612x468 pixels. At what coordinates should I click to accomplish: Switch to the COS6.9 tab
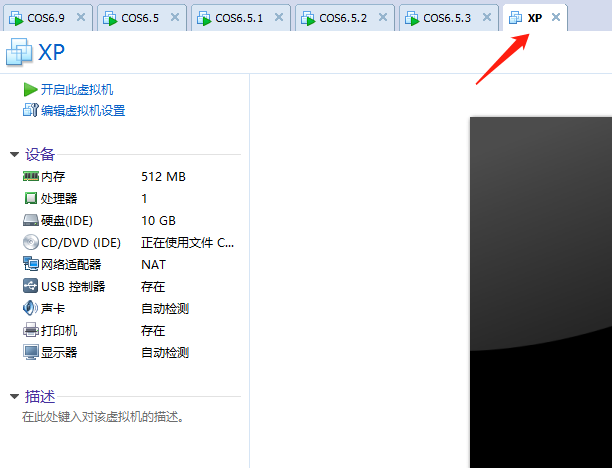46,18
